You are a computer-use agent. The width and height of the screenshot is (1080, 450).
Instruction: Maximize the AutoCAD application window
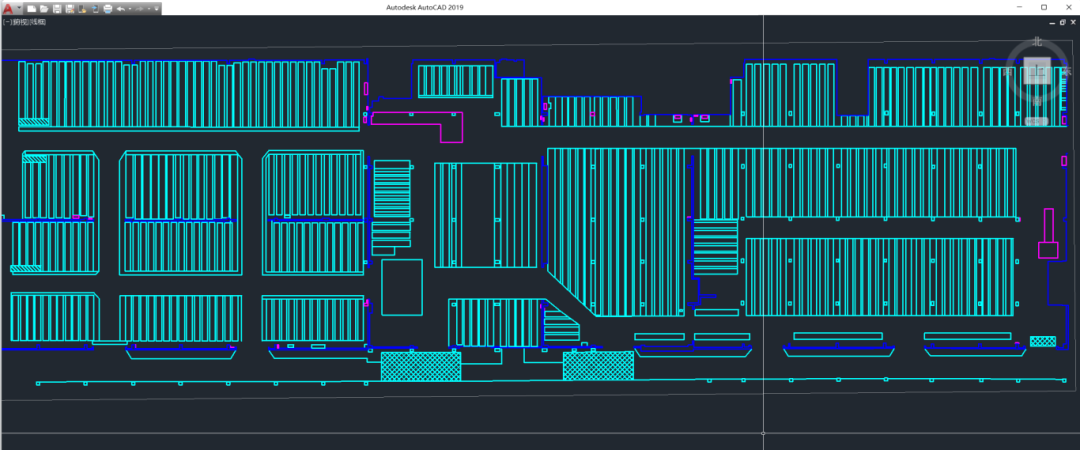pyautogui.click(x=1043, y=7)
